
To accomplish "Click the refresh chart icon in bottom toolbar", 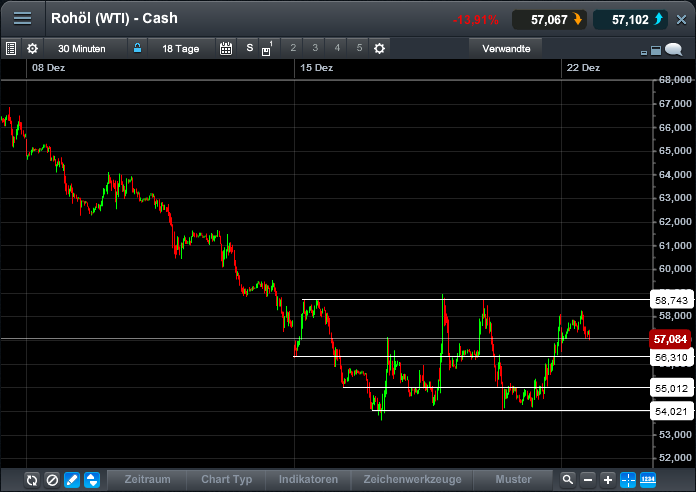I will click(32, 480).
